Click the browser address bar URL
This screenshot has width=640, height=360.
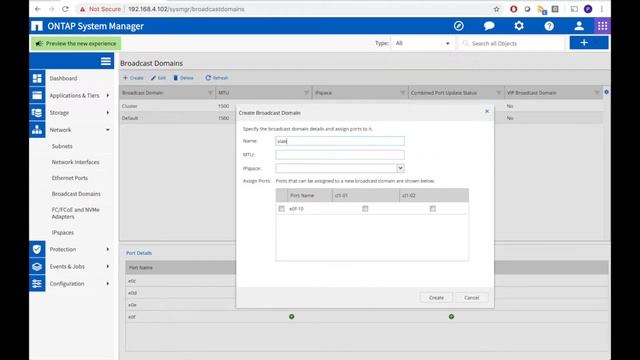(x=186, y=9)
